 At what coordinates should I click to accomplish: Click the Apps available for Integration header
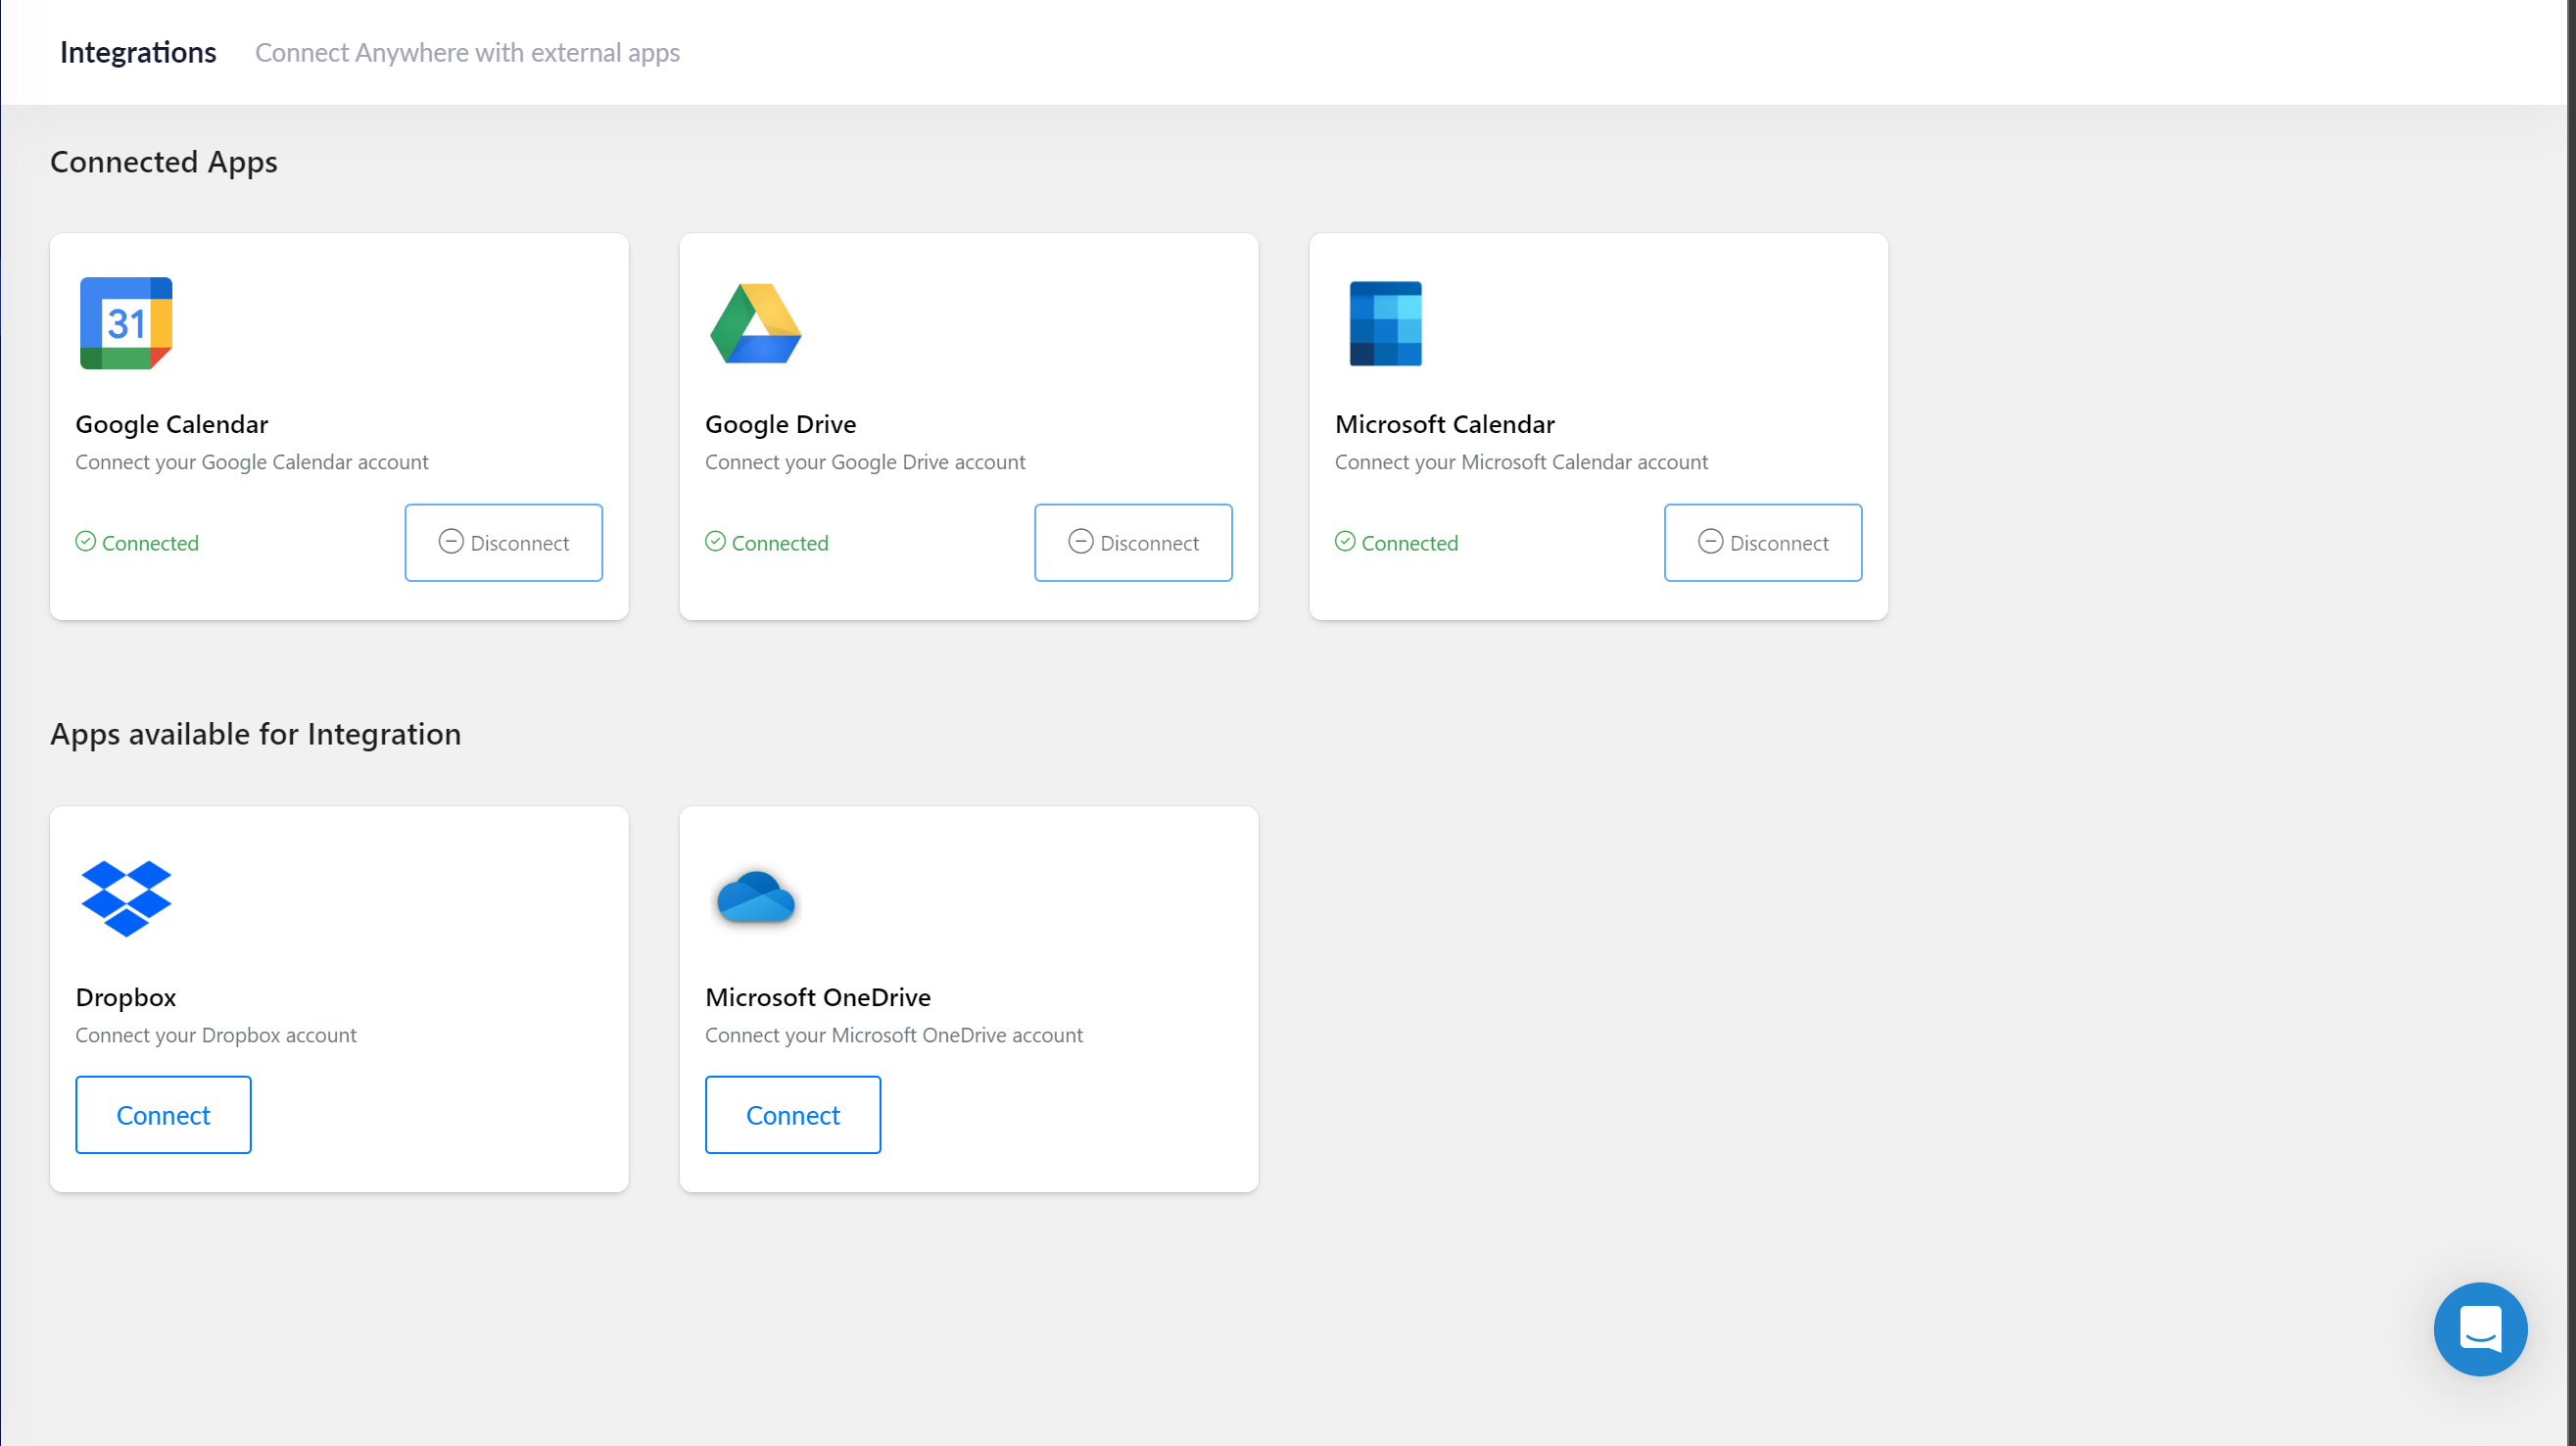pos(256,733)
